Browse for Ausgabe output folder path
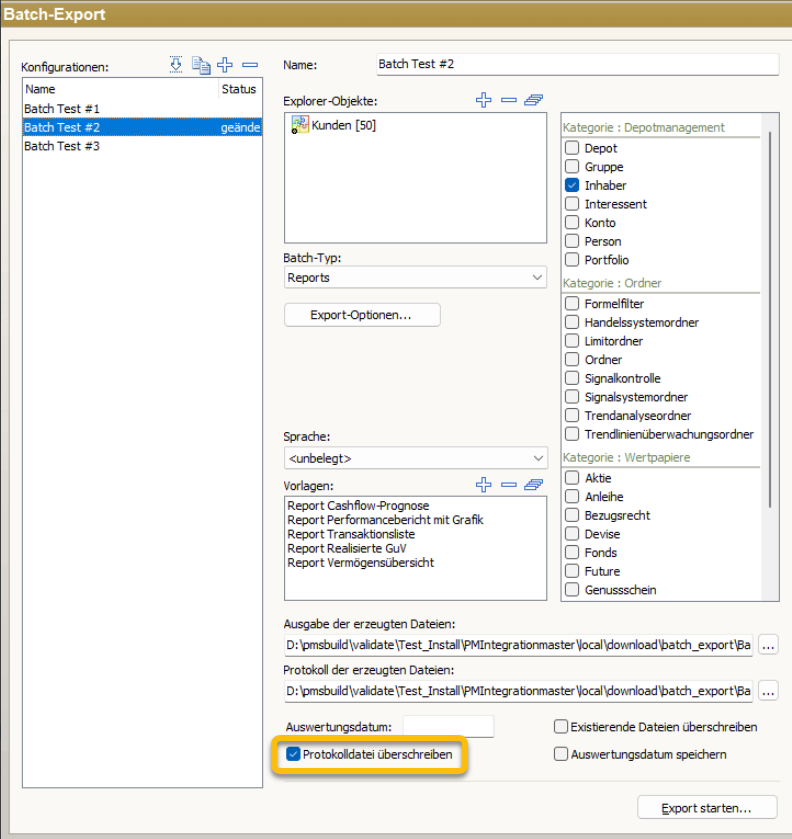Screen dimensions: 792x839 (768, 645)
